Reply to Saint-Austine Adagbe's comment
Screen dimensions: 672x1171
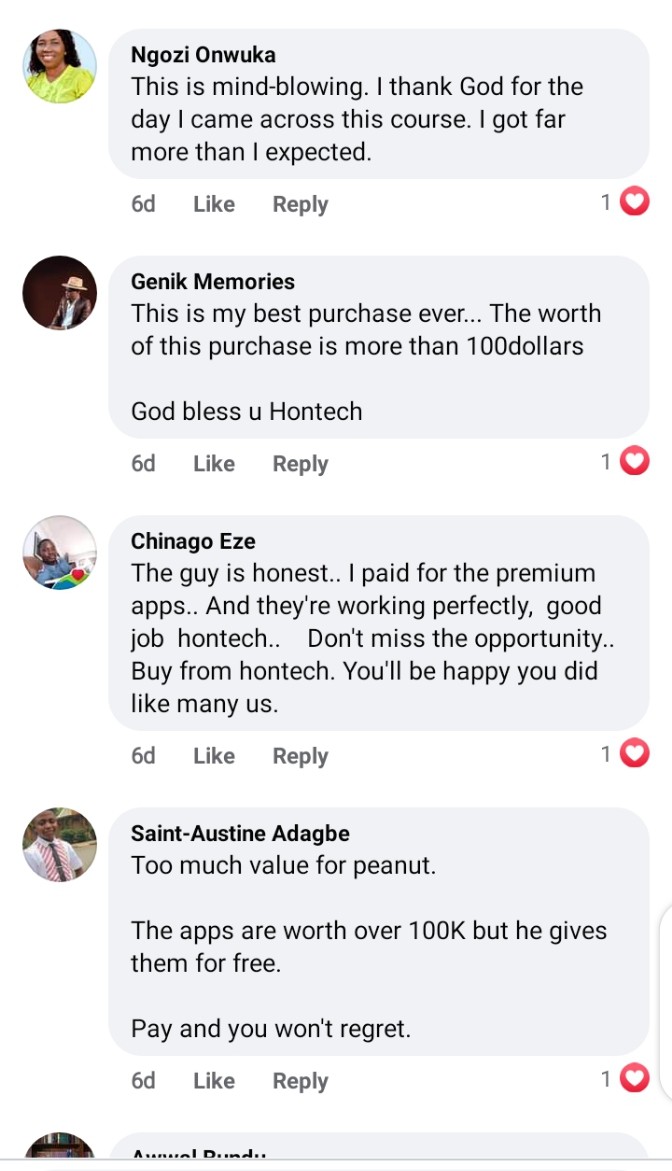pos(300,1081)
